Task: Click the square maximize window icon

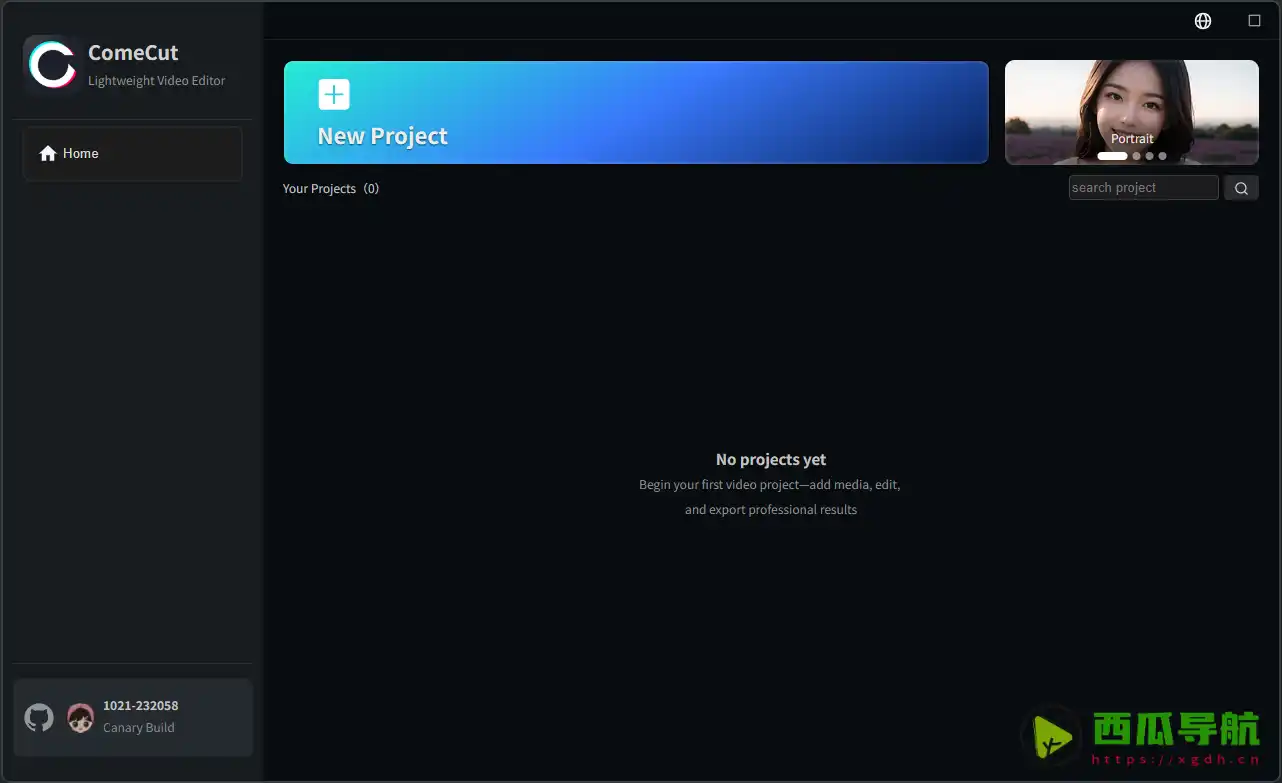Action: coord(1254,21)
